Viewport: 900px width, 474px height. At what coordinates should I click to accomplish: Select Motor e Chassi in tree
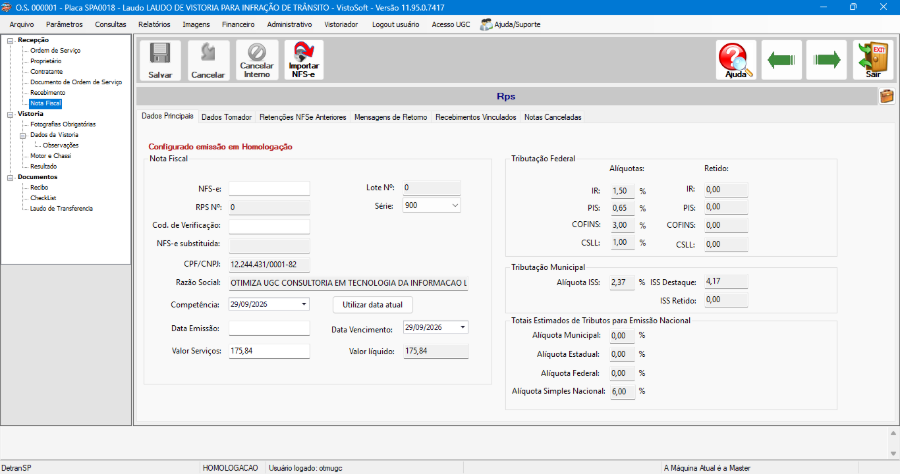(51, 156)
